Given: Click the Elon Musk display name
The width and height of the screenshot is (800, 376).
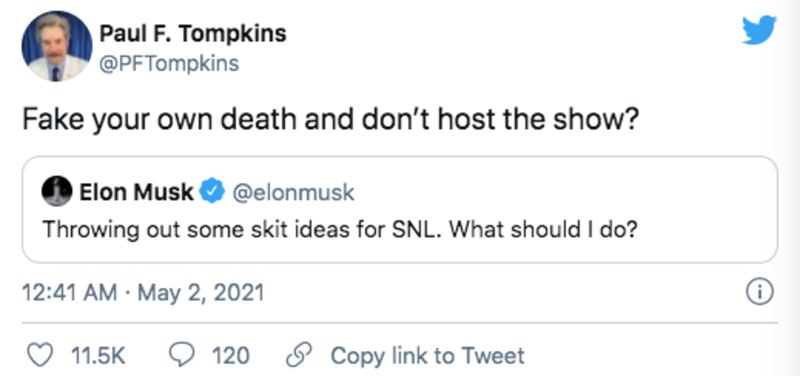Looking at the screenshot, I should tap(136, 192).
